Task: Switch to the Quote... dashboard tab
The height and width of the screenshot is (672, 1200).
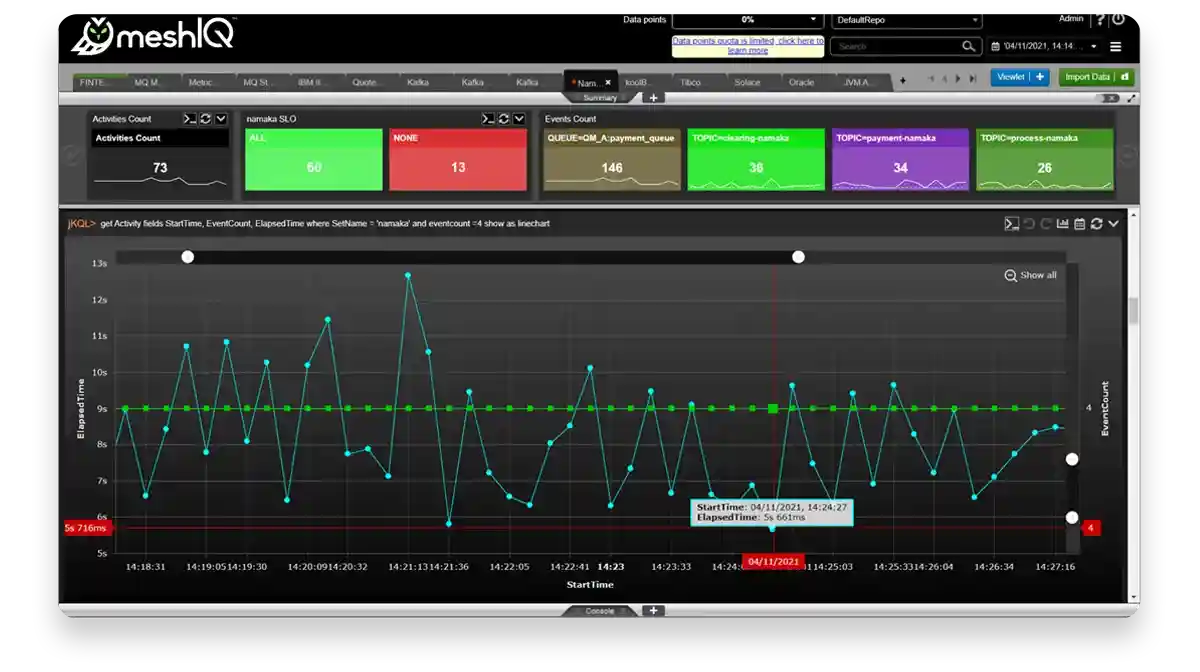Action: [x=367, y=82]
